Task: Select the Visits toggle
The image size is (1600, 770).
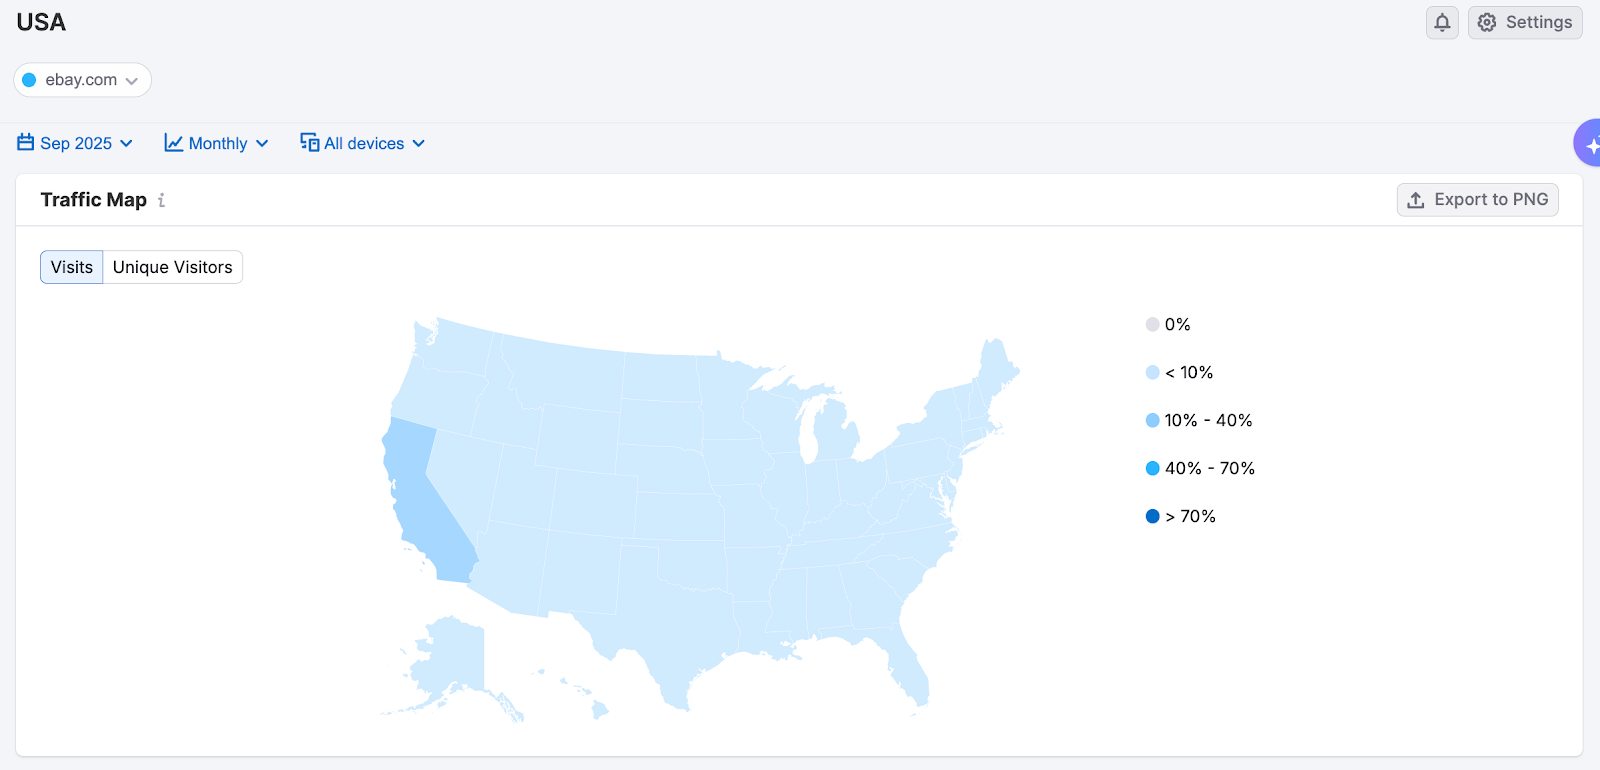Action: click(71, 266)
